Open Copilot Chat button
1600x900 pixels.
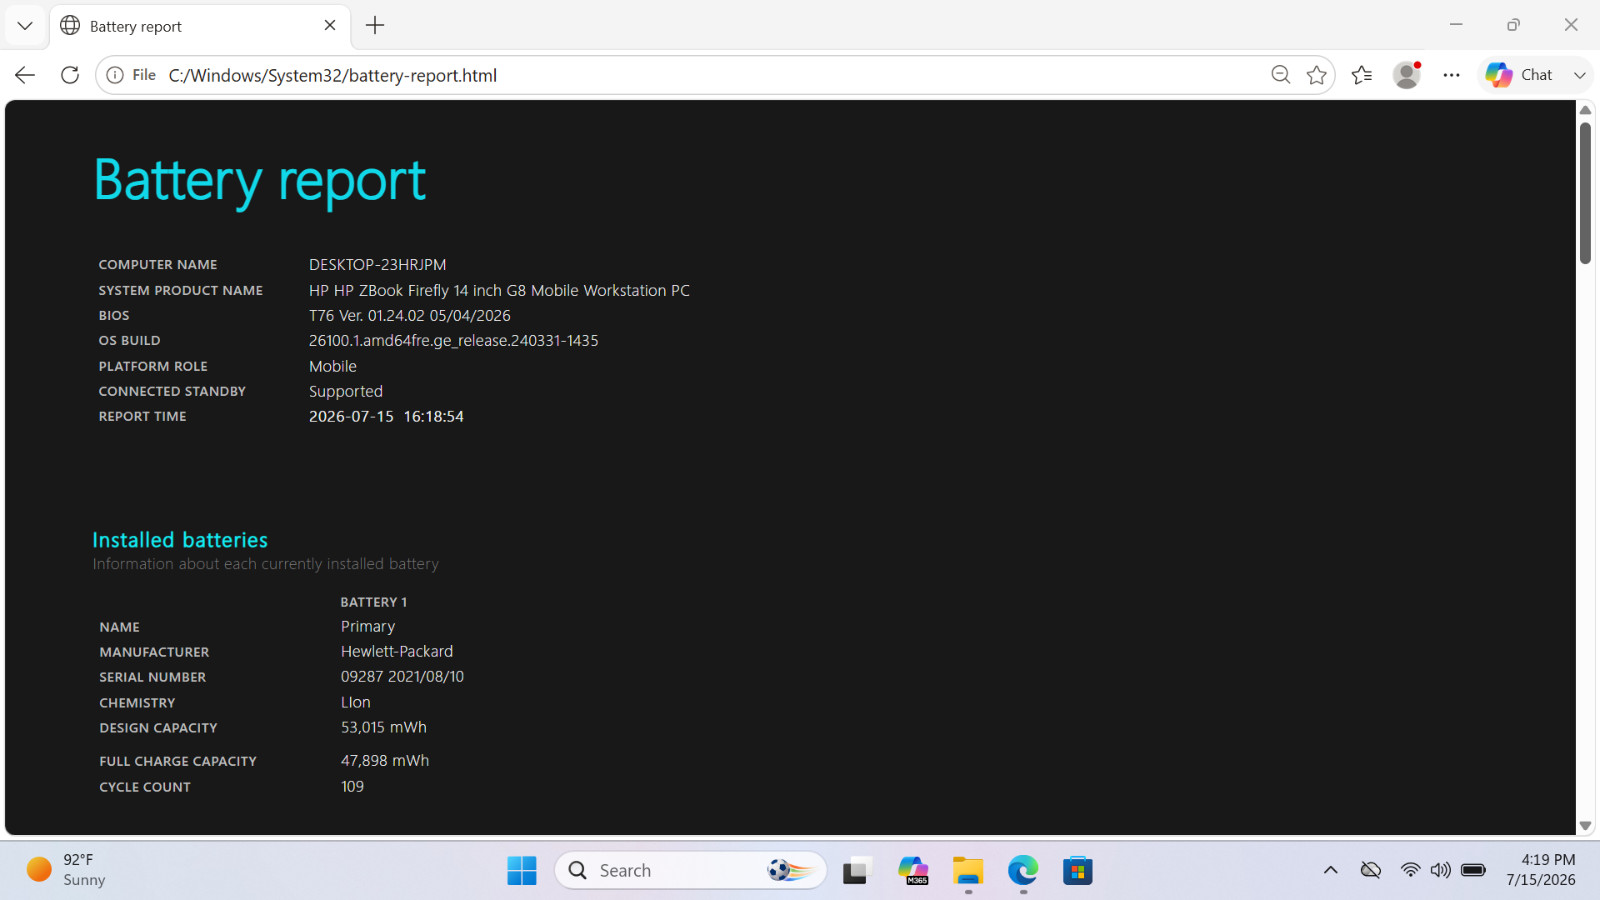tap(1520, 75)
